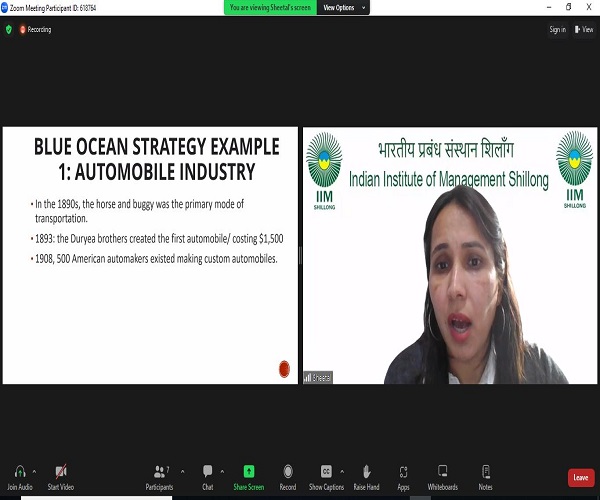The height and width of the screenshot is (500, 600).
Task: Start recording with the Record button
Action: (x=288, y=477)
